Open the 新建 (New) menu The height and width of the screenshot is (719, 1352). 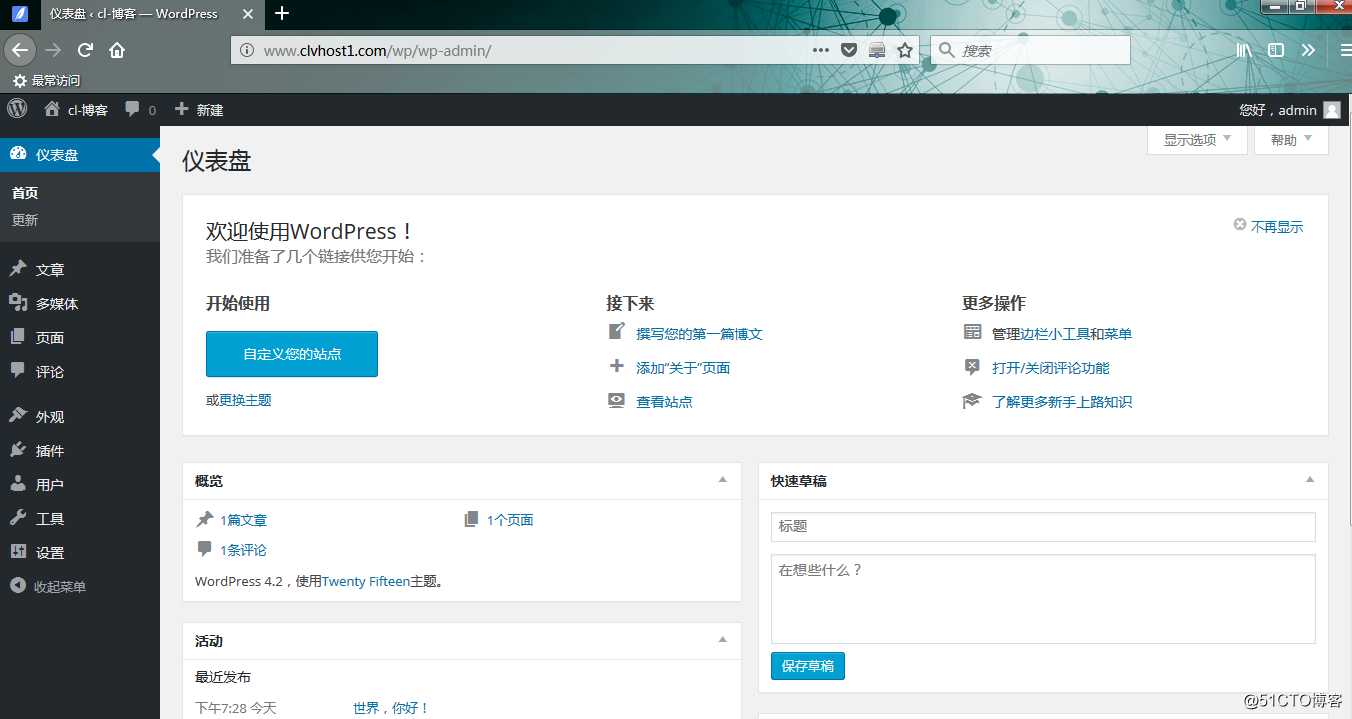coord(199,110)
